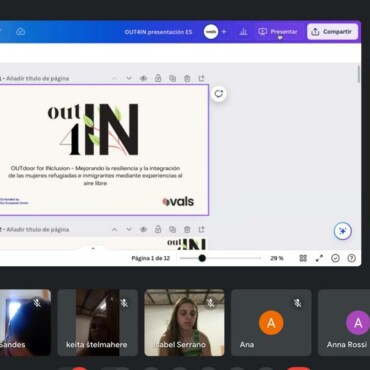The width and height of the screenshot is (370, 370).
Task: Click muted mic icon on keita štelmahere tile
Action: (124, 303)
